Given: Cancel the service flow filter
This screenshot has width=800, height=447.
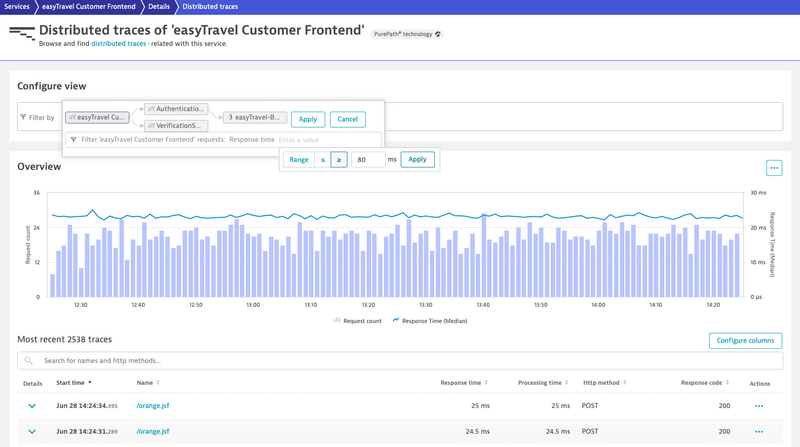Looking at the screenshot, I should [347, 119].
